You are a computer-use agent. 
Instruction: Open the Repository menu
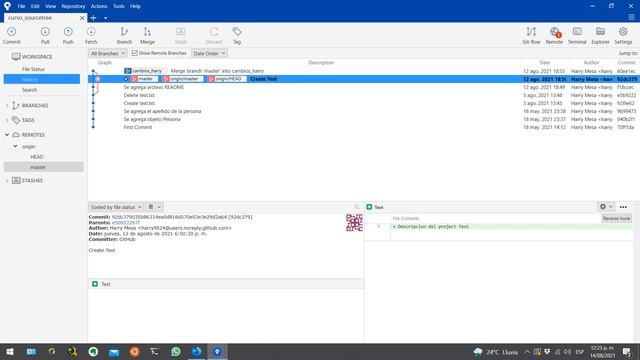(x=73, y=6)
